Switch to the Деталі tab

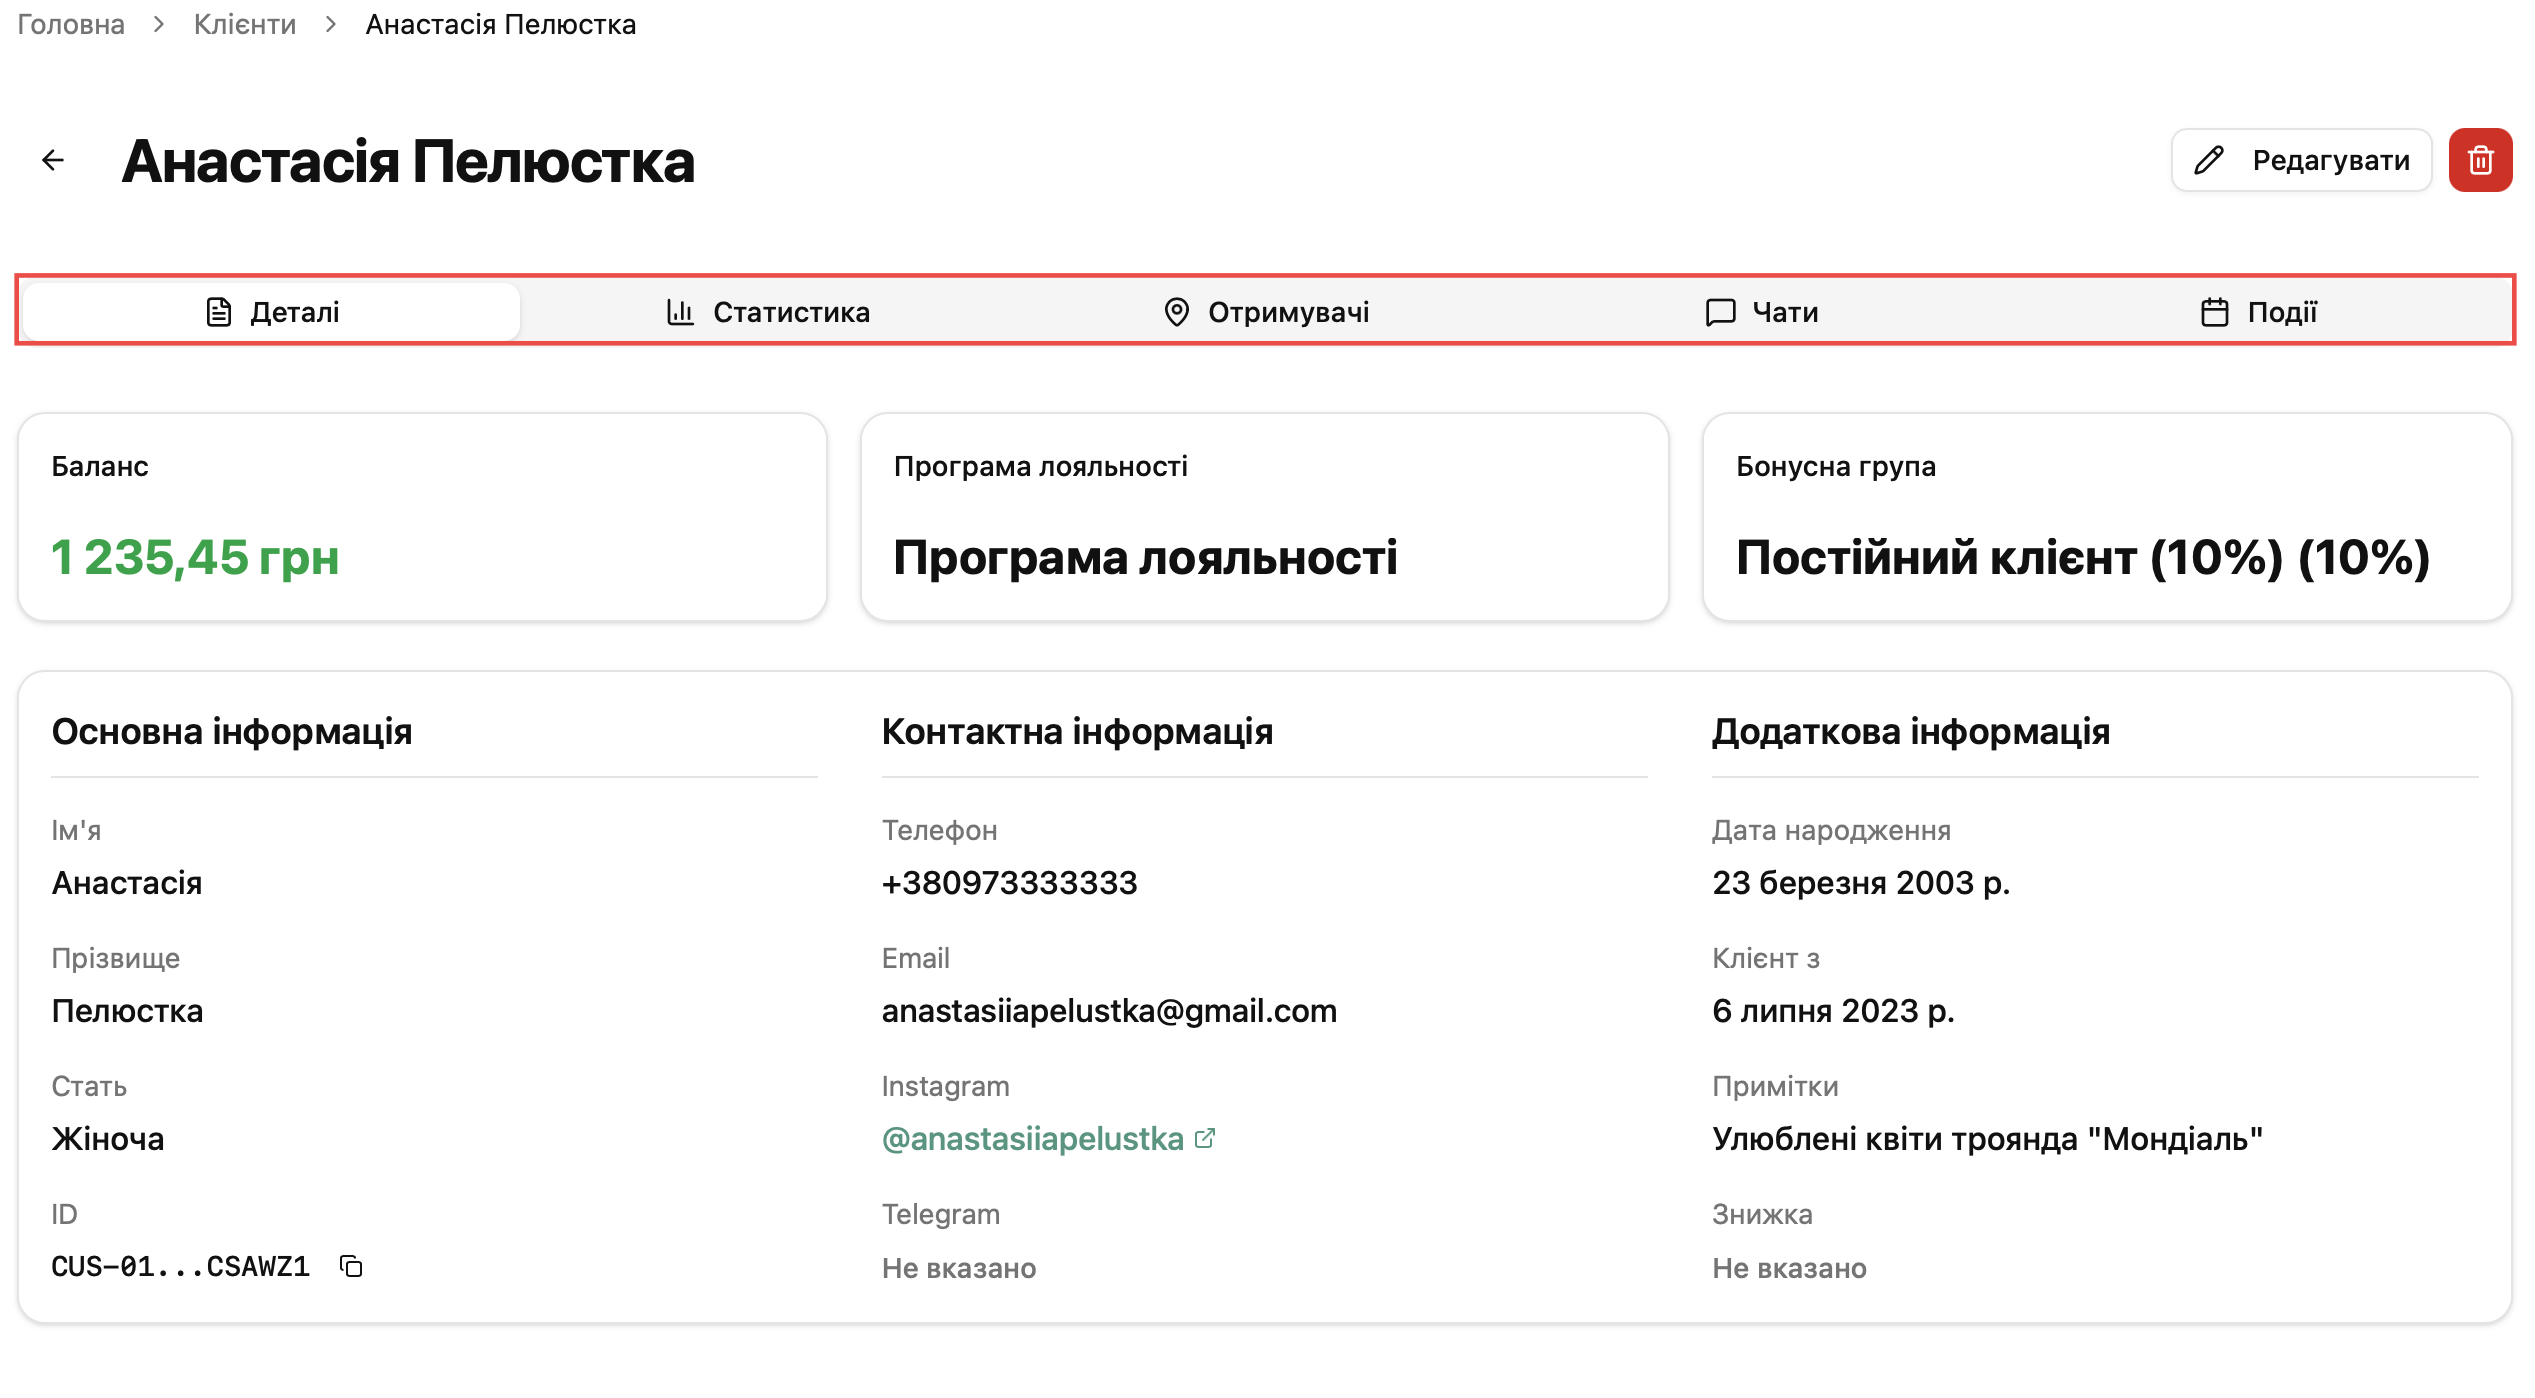pos(272,312)
